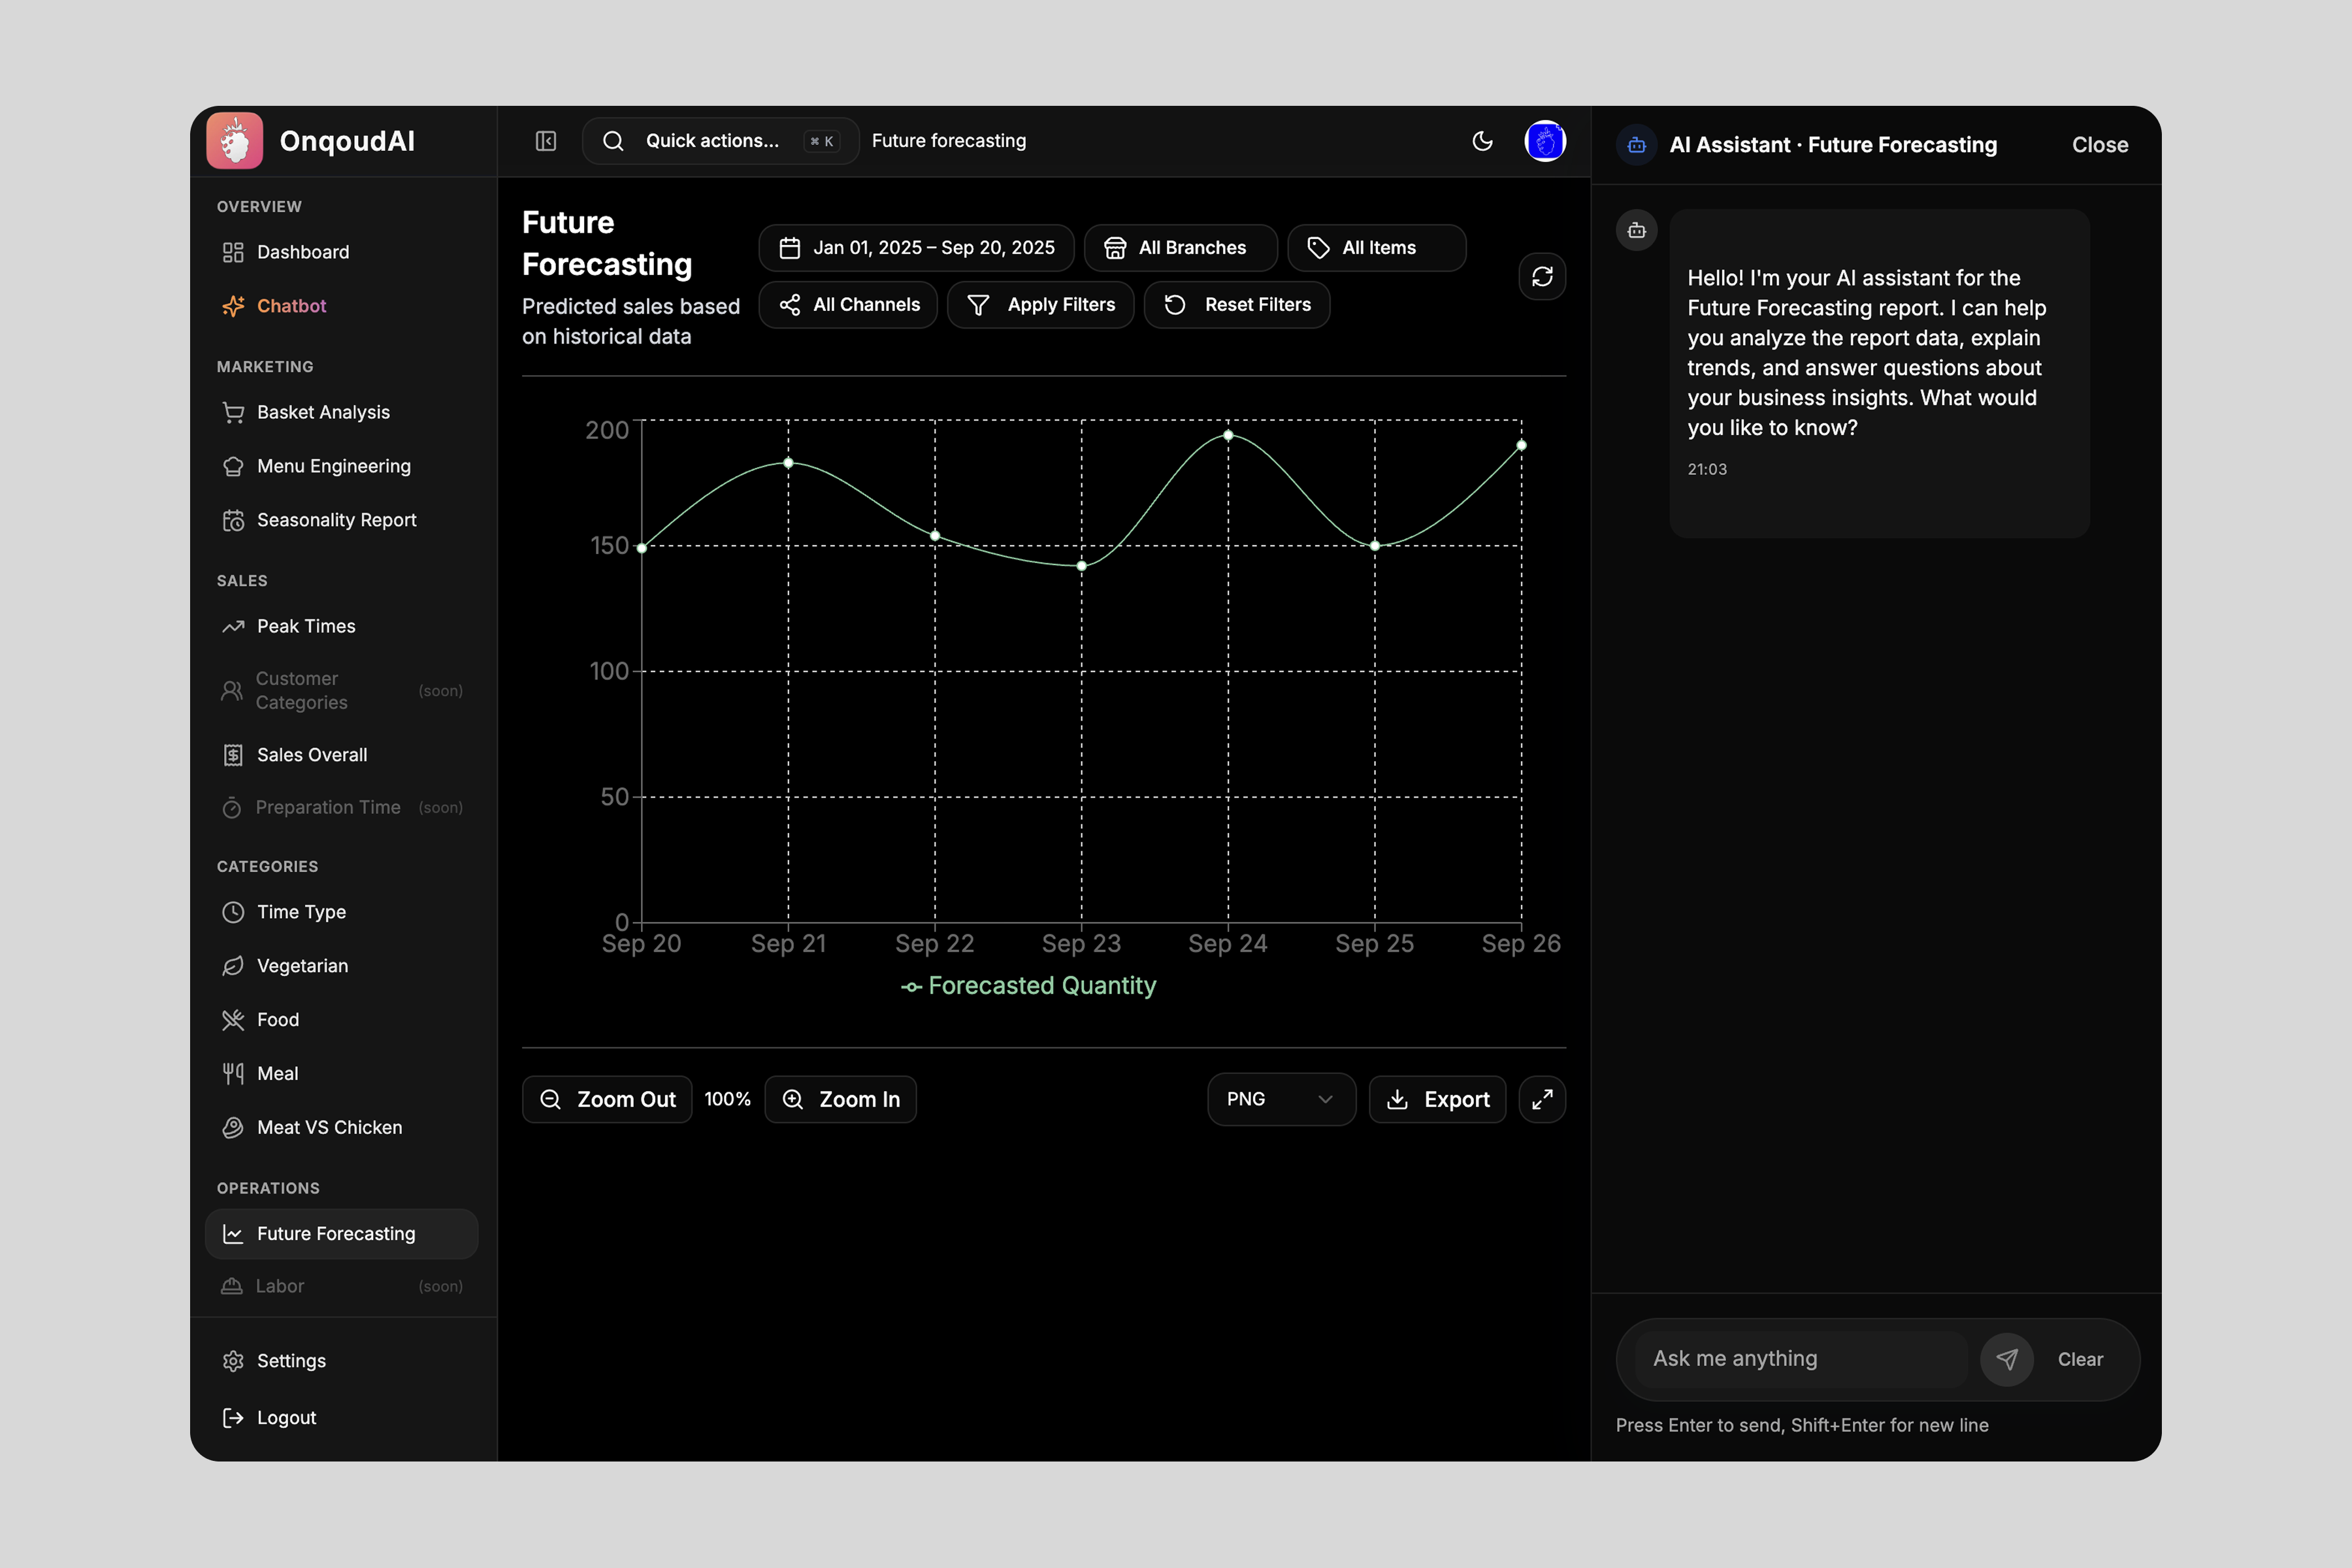Click the OnqoudAI logo
2352x1568 pixels.
coord(235,141)
